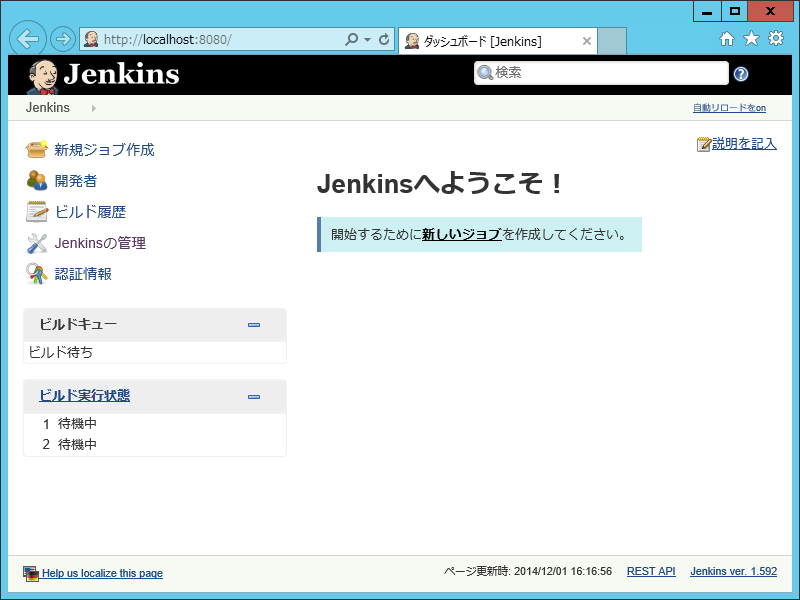Viewport: 800px width, 600px height.
Task: Close the browser window
Action: click(x=770, y=11)
